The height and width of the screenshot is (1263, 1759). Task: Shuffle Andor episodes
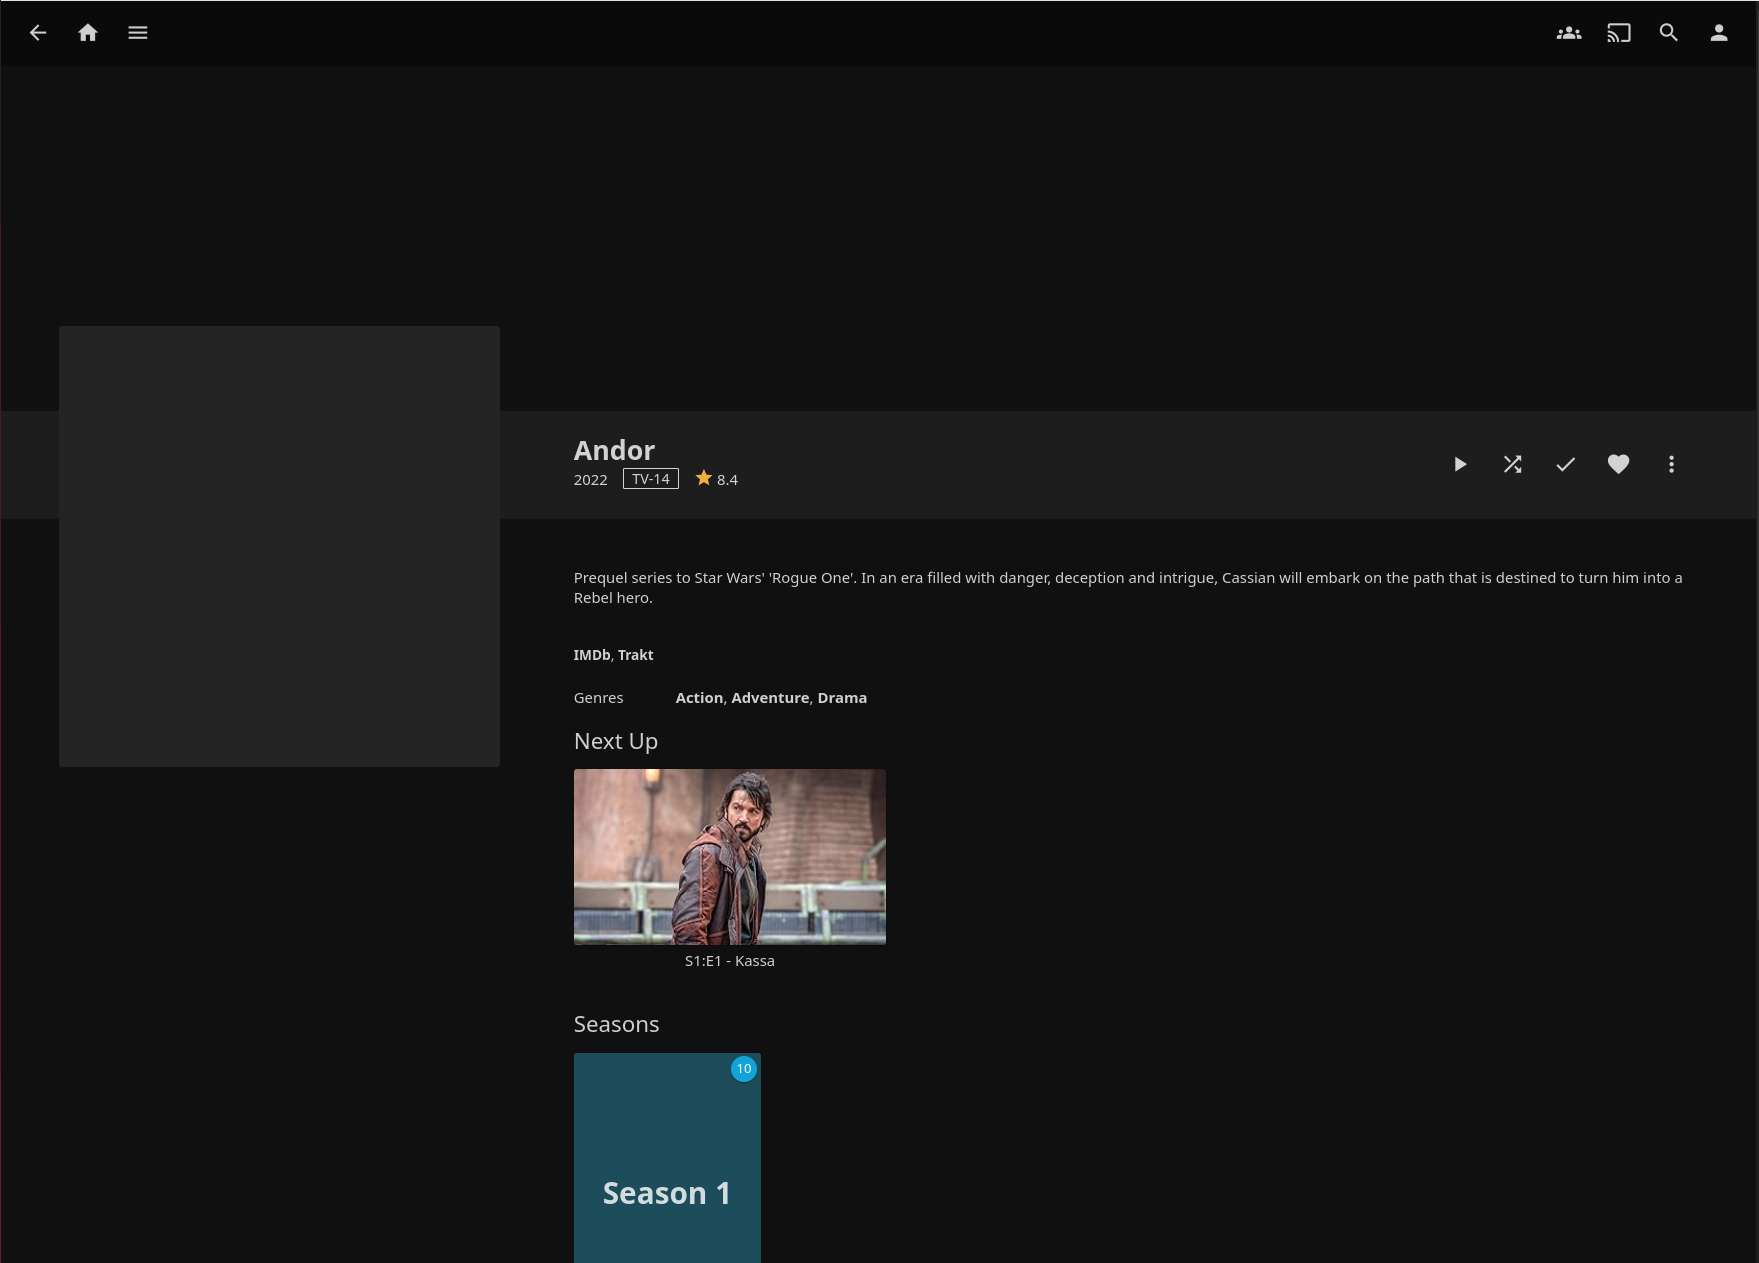point(1512,464)
